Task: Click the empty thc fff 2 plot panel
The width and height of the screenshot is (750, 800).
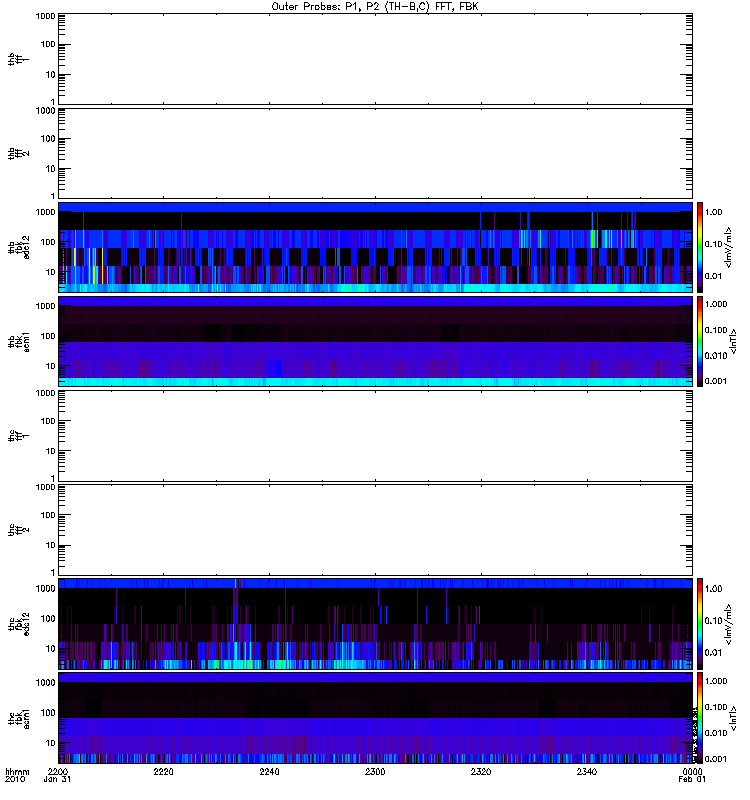Action: [375, 530]
